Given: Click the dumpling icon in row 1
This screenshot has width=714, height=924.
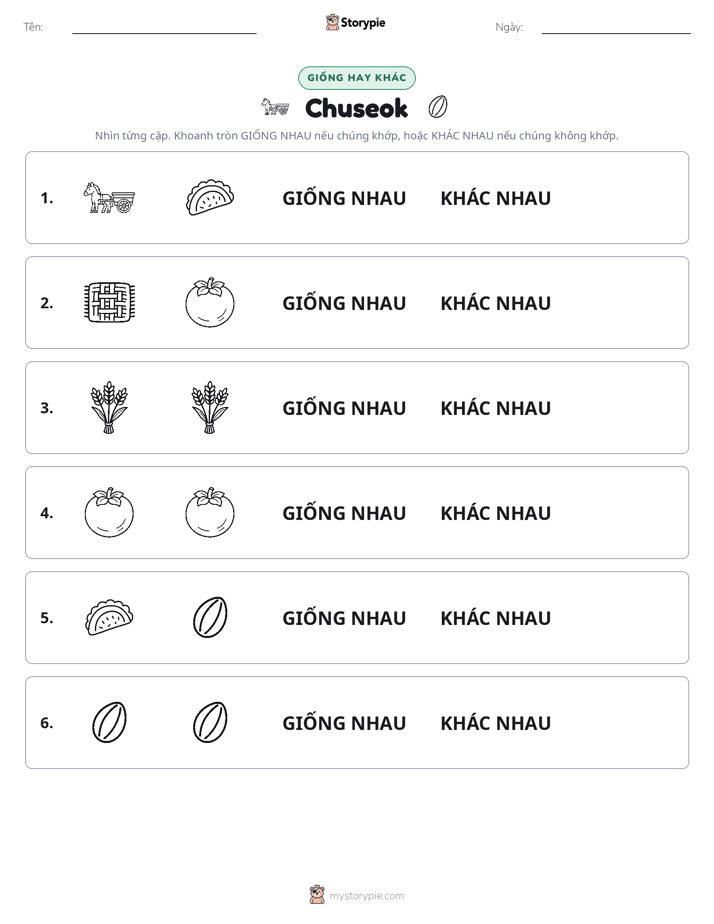Looking at the screenshot, I should pyautogui.click(x=210, y=197).
